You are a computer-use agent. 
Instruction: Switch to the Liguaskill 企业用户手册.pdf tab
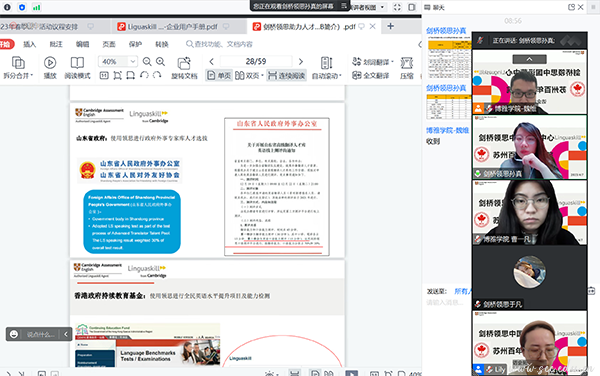[172, 26]
